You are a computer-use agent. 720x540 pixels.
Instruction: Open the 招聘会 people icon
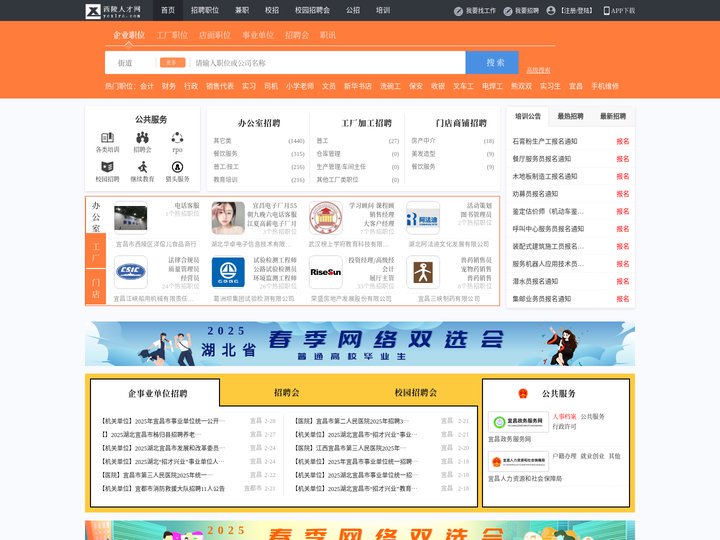[x=142, y=137]
